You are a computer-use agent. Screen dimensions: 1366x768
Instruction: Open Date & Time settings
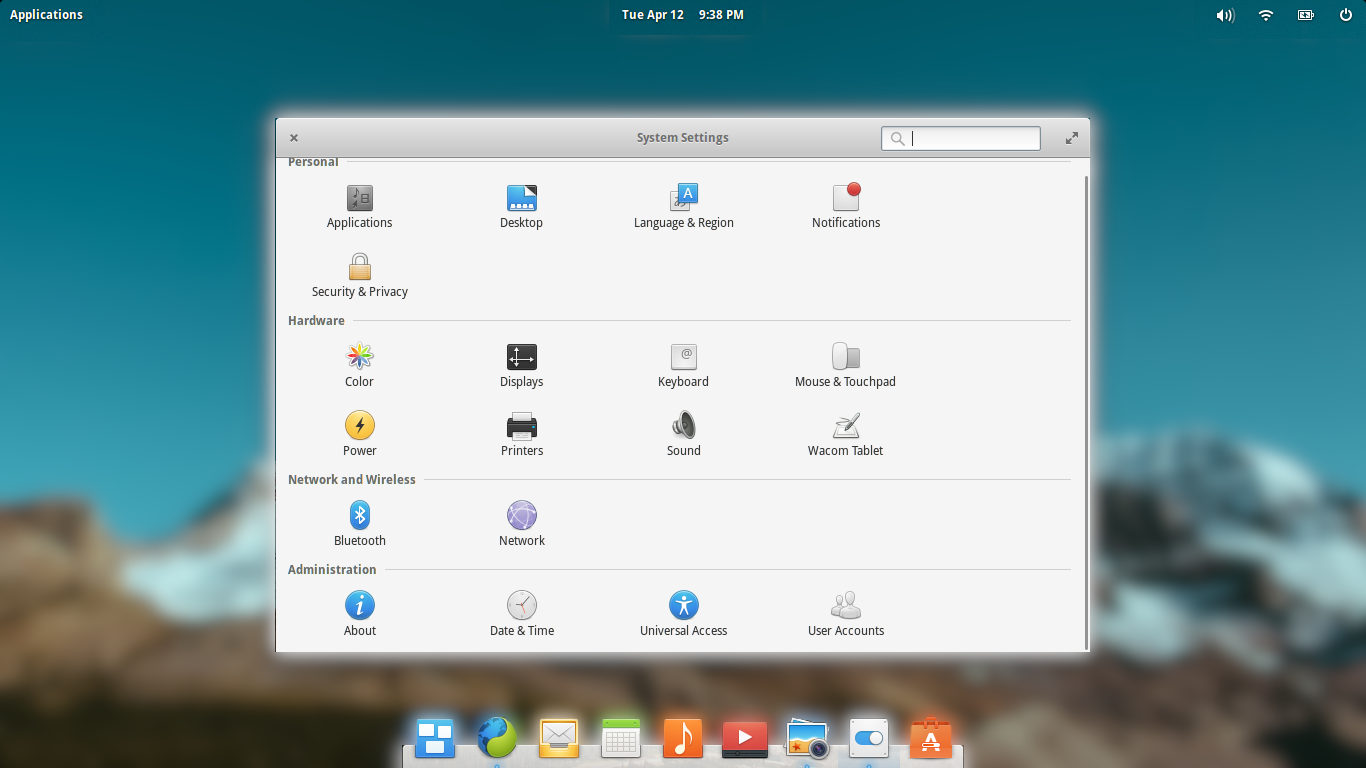pyautogui.click(x=522, y=615)
